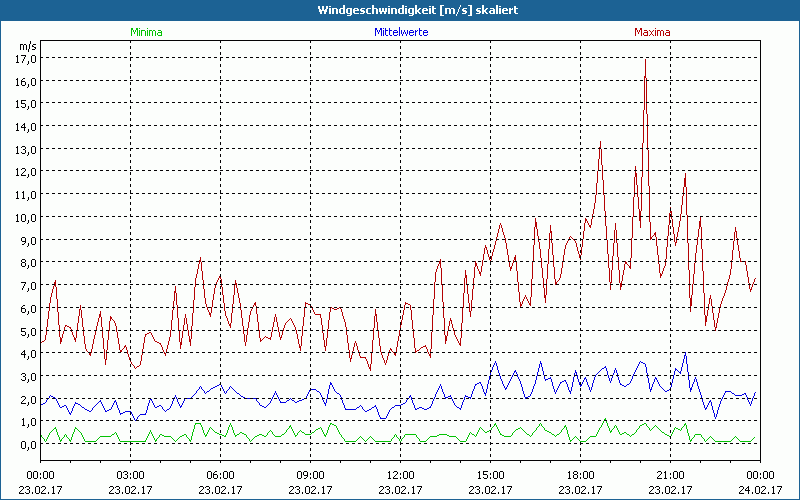Select the 15:00 time axis label

tap(490, 475)
